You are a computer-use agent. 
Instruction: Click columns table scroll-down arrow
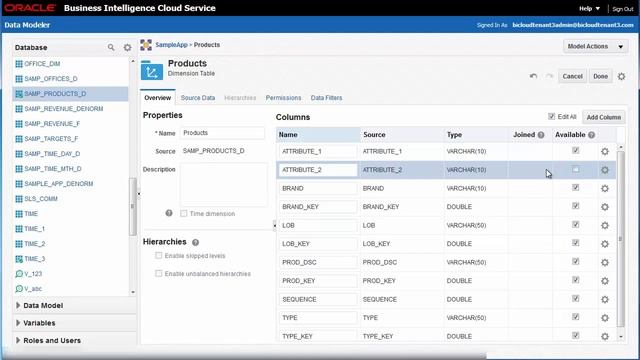pos(621,337)
